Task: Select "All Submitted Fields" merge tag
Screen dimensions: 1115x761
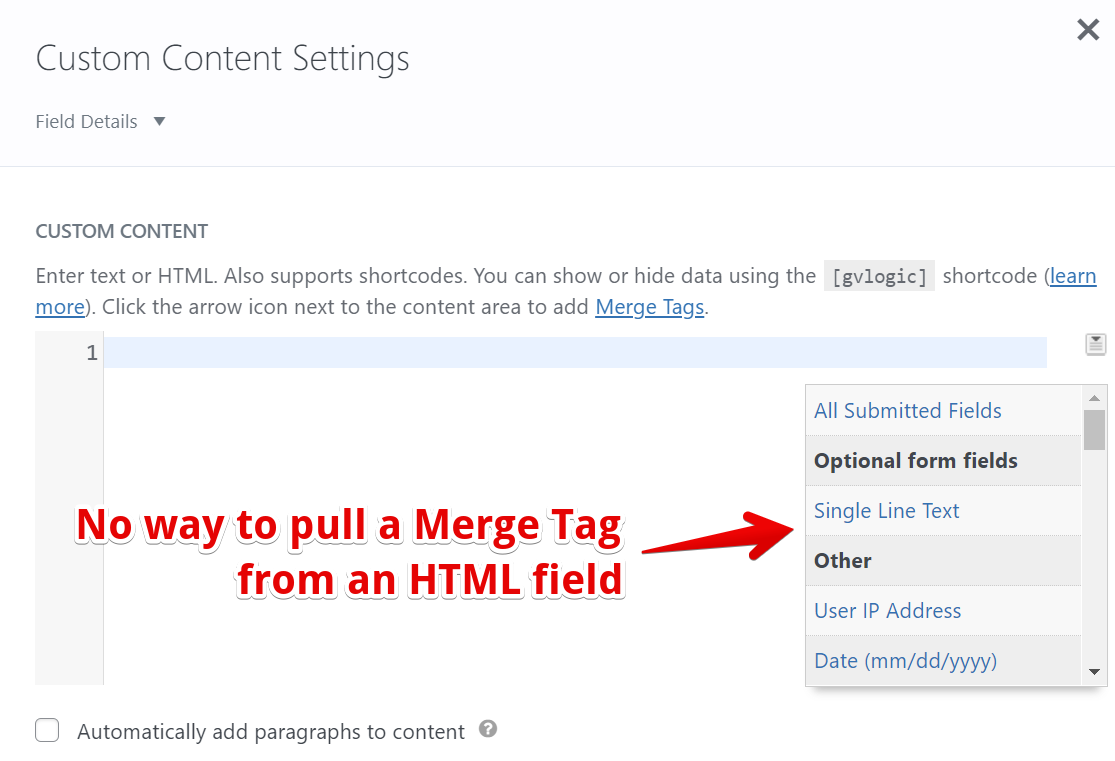Action: click(907, 410)
